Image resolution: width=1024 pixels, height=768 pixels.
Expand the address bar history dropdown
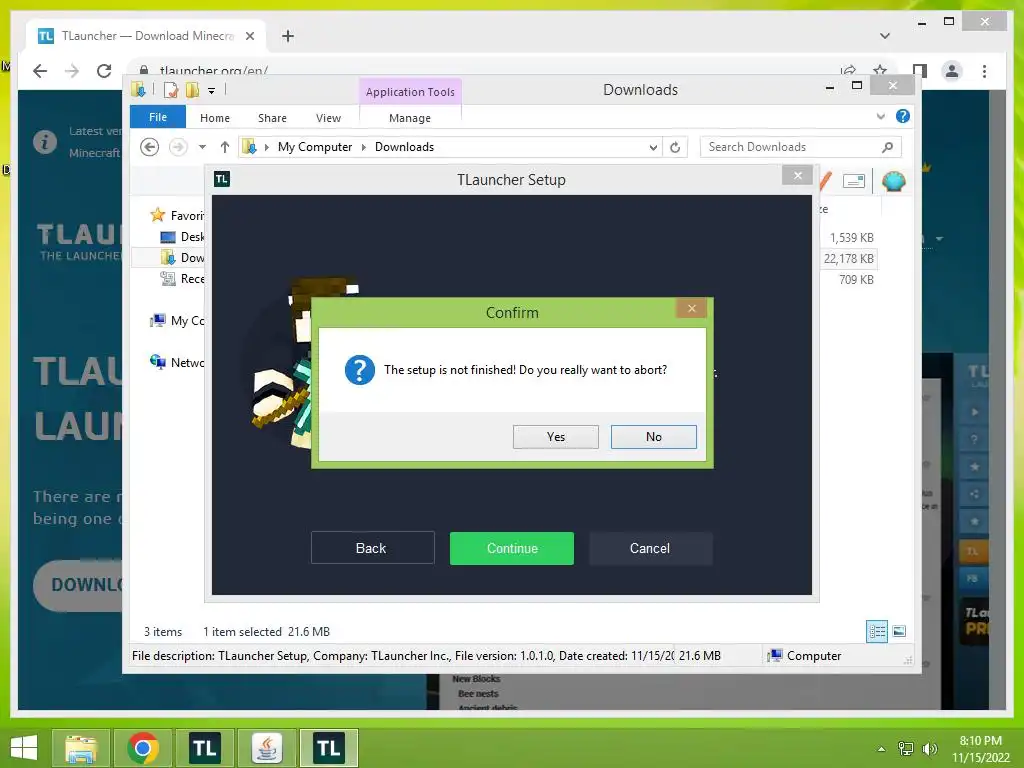pos(653,148)
